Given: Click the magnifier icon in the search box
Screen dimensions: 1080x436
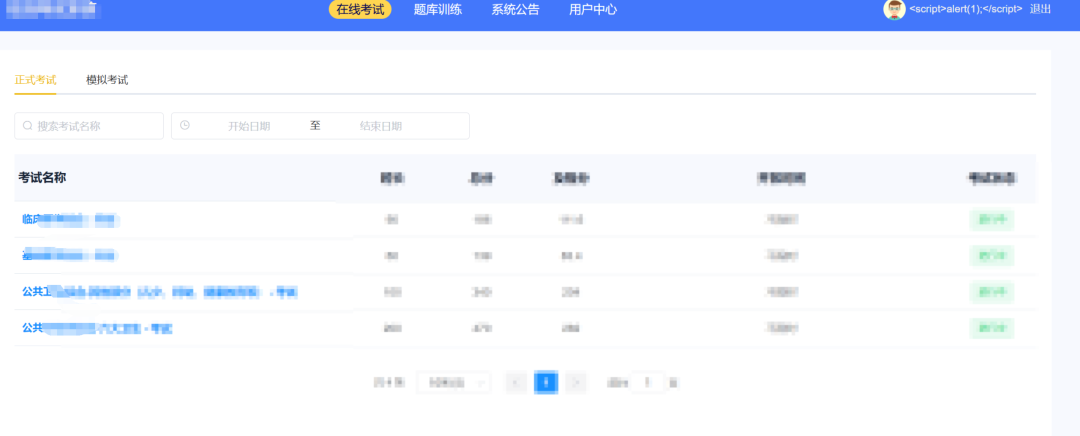Looking at the screenshot, I should coord(28,126).
